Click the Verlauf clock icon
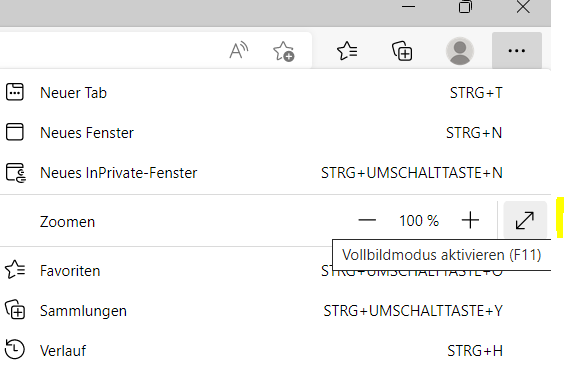 [x=15, y=349]
